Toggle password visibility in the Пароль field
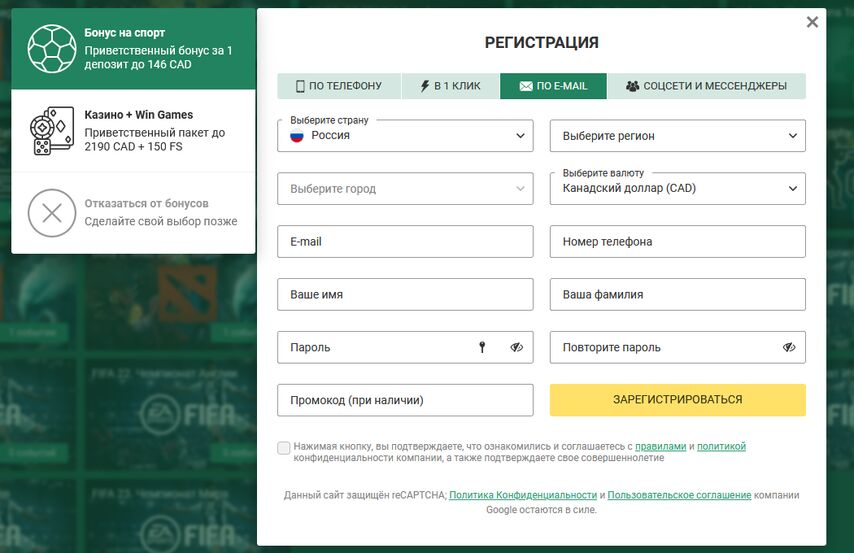Screen dimensions: 854x553 click(x=516, y=347)
